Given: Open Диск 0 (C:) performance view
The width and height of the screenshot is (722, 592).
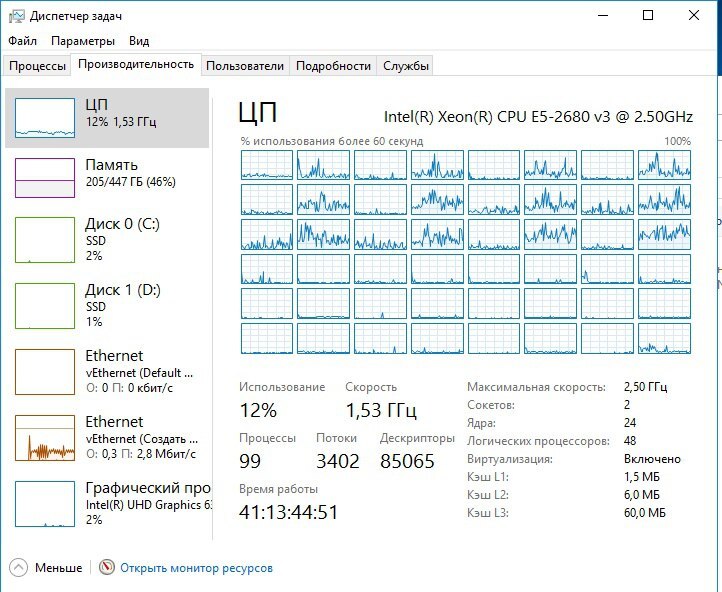Looking at the screenshot, I should point(44,240).
